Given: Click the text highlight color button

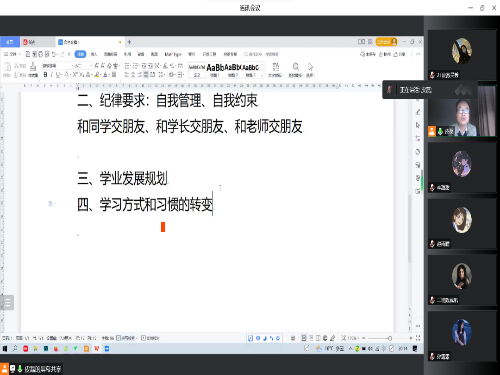Looking at the screenshot, I should point(97,75).
